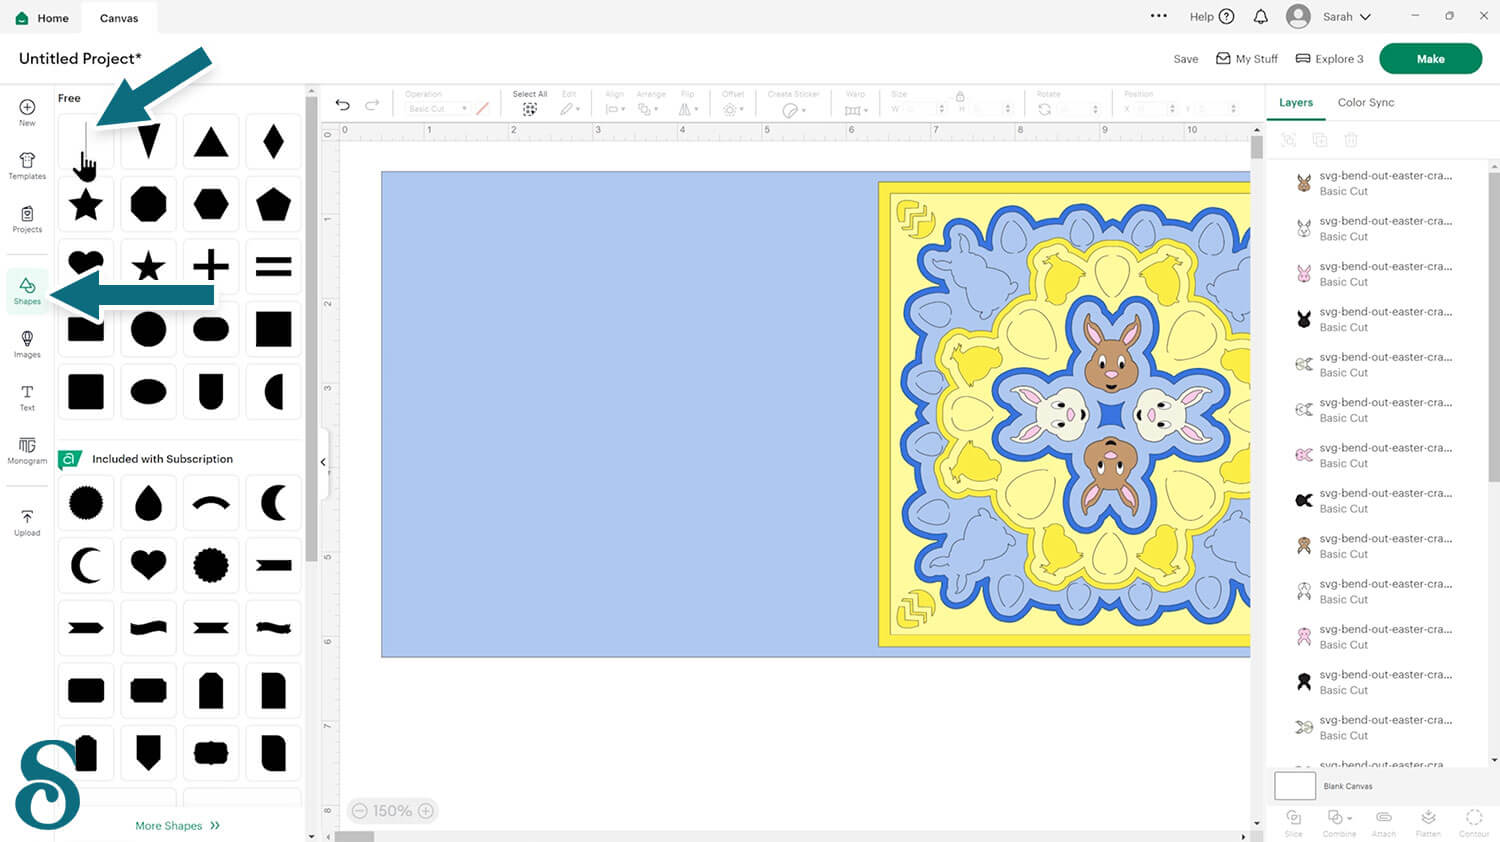Click the Save button
This screenshot has height=842, width=1500.
(1186, 59)
